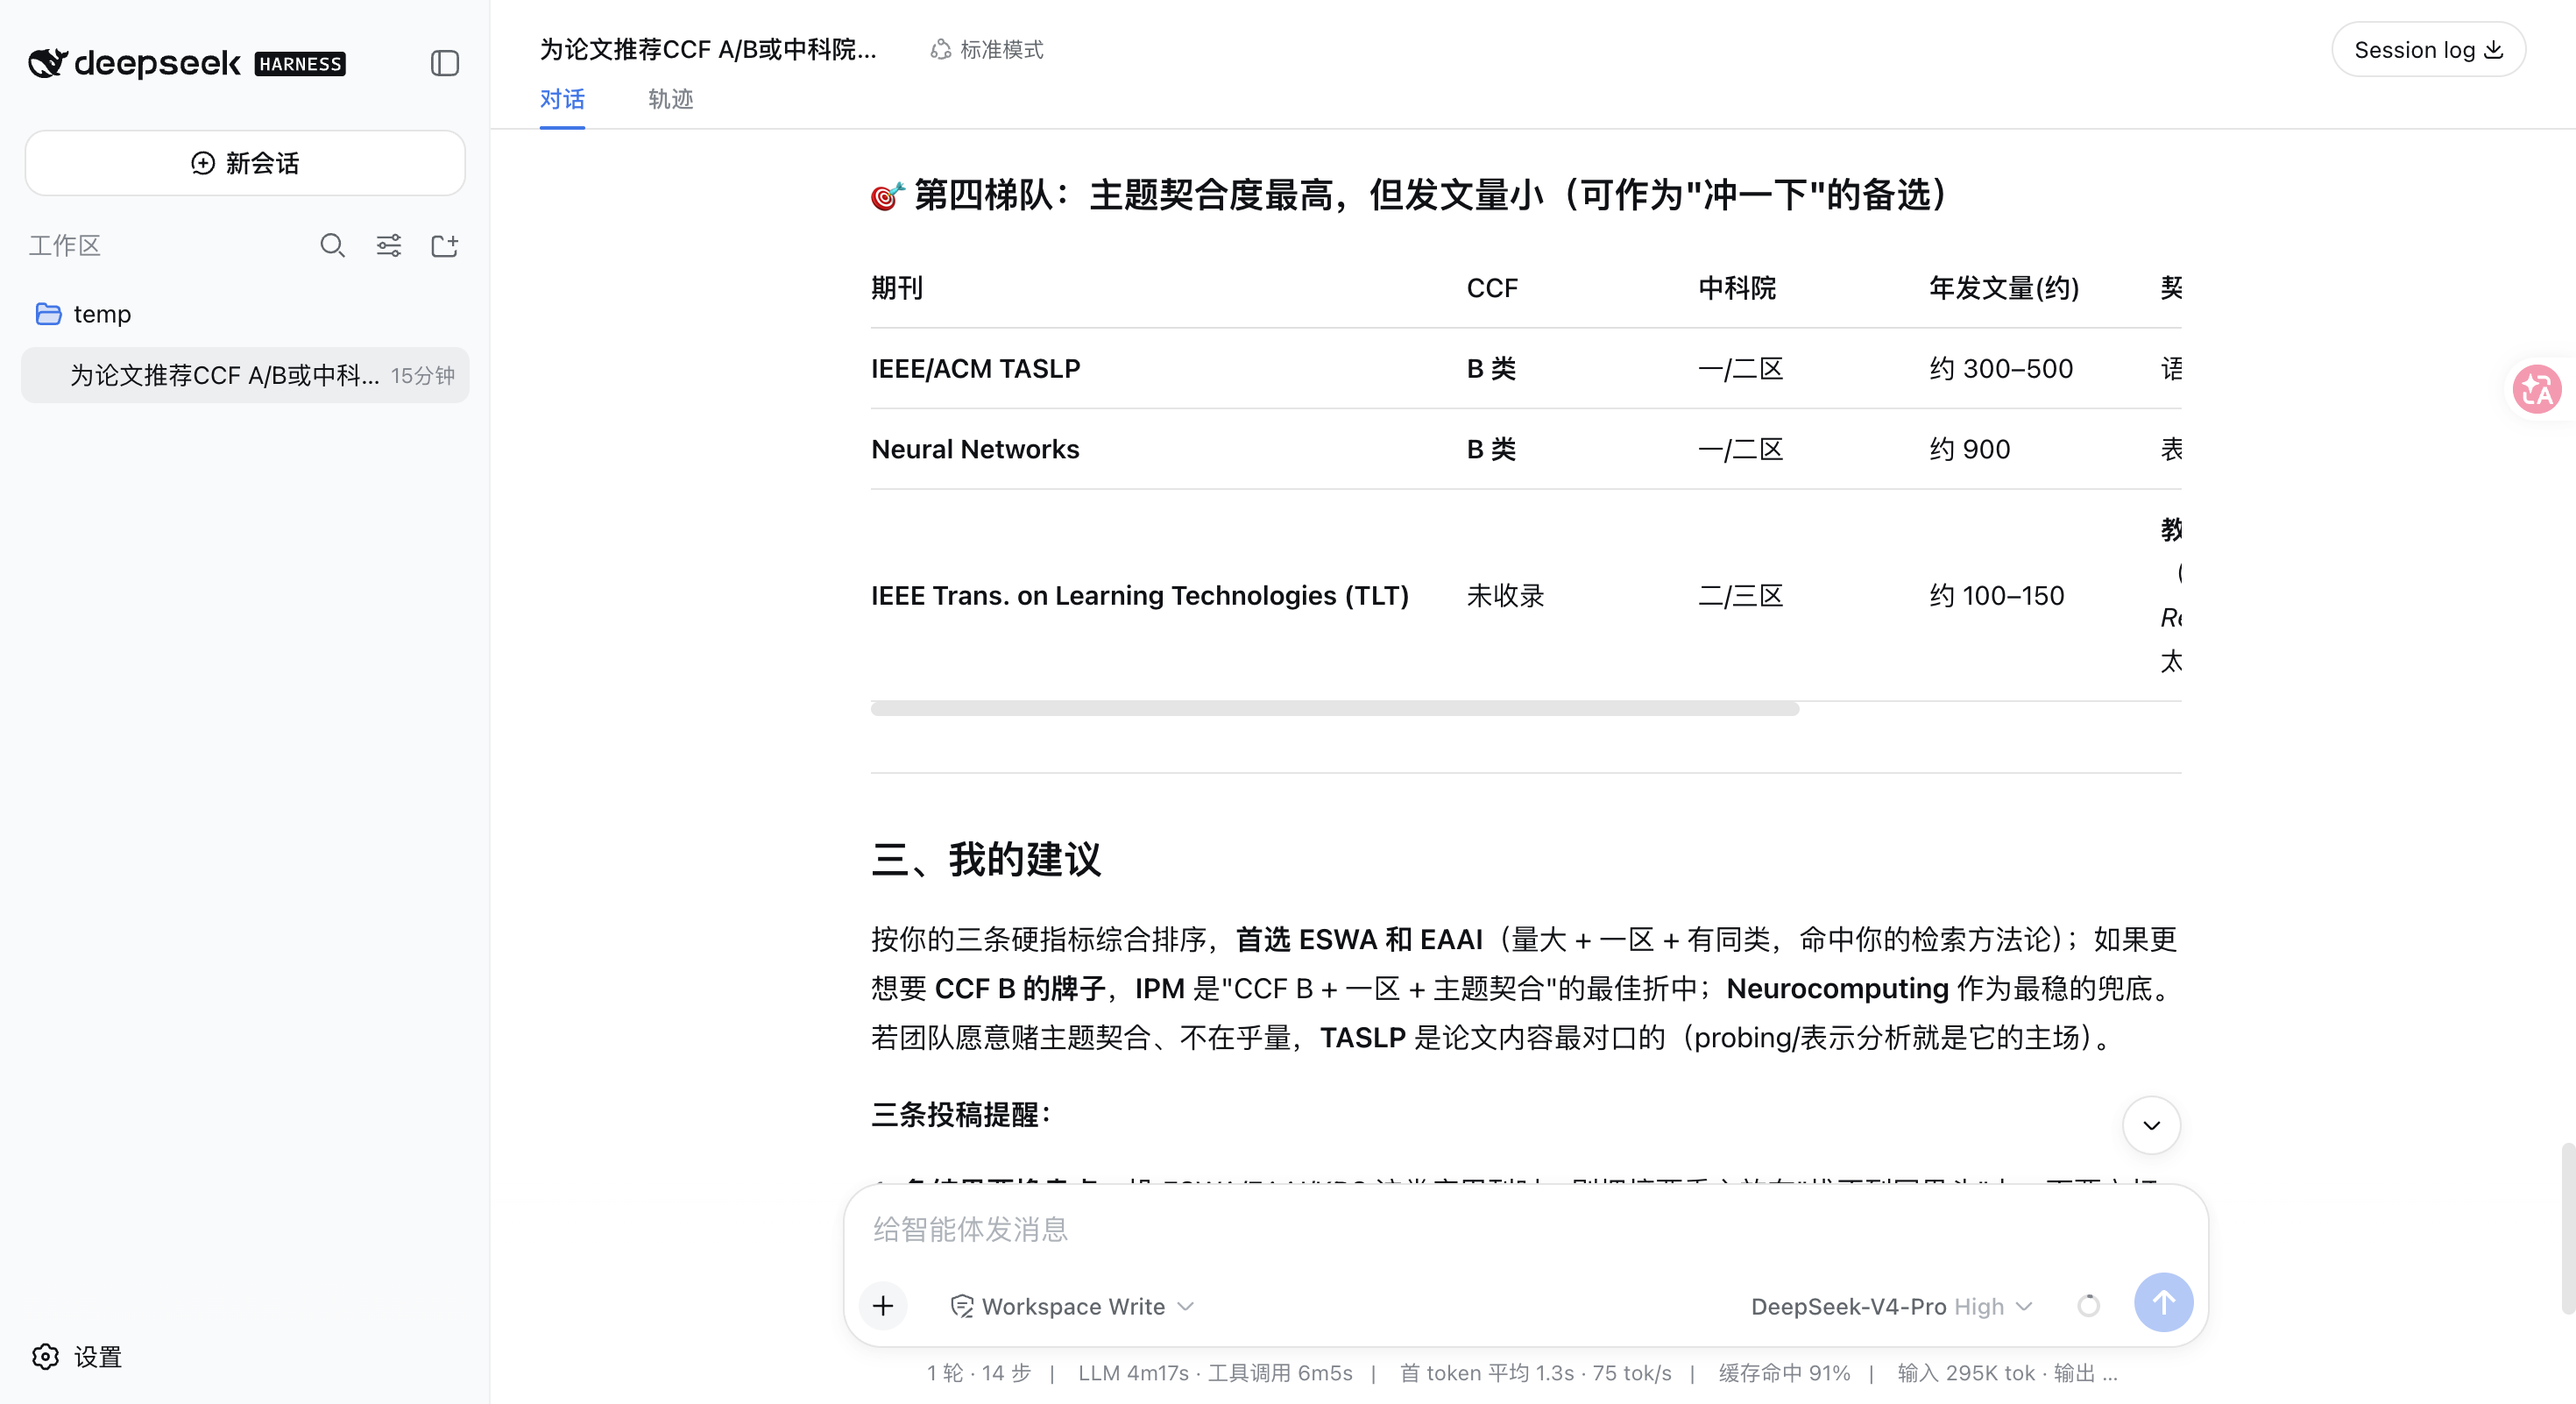Click the table horizontal scrollbar
Viewport: 2576px width, 1404px height.
coord(1334,709)
